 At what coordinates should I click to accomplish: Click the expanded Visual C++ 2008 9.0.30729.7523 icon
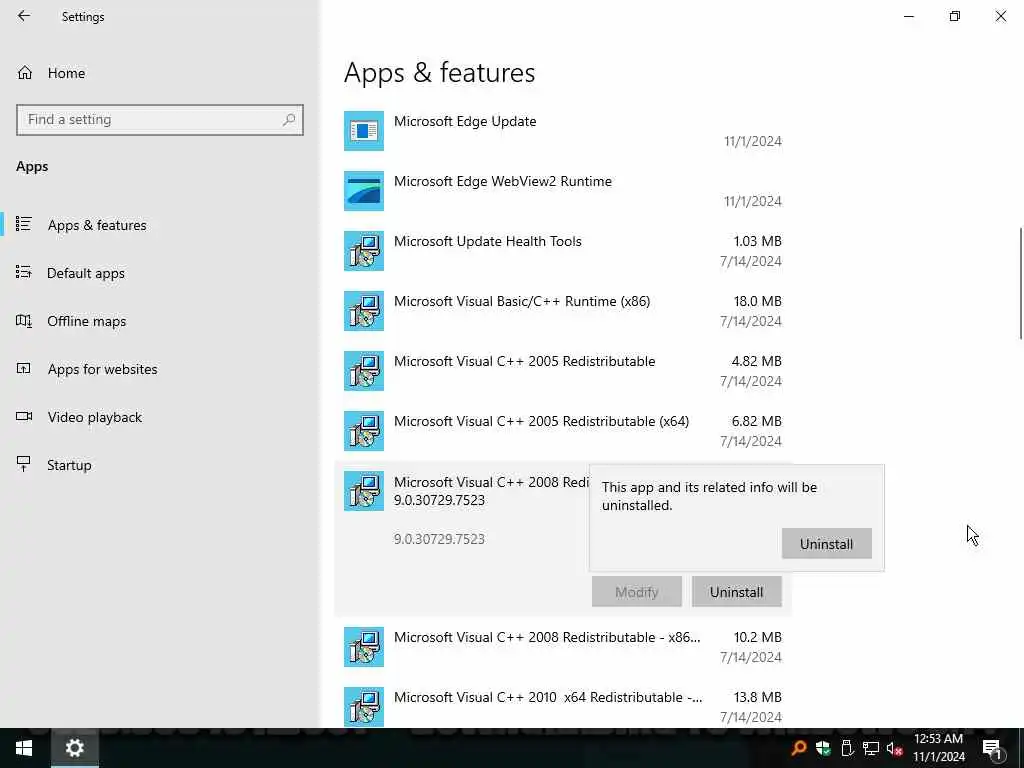(364, 491)
